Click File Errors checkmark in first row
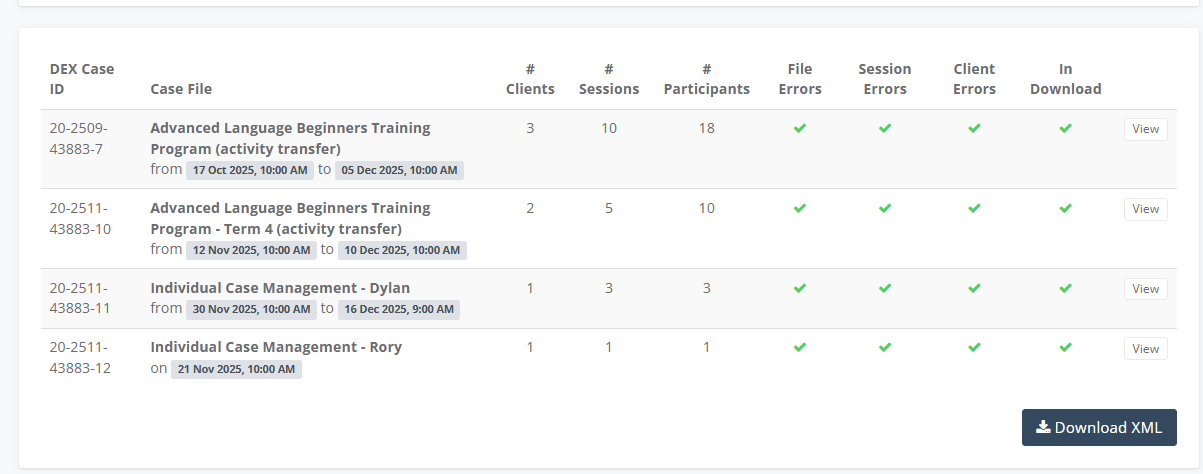The image size is (1203, 474). (x=799, y=128)
